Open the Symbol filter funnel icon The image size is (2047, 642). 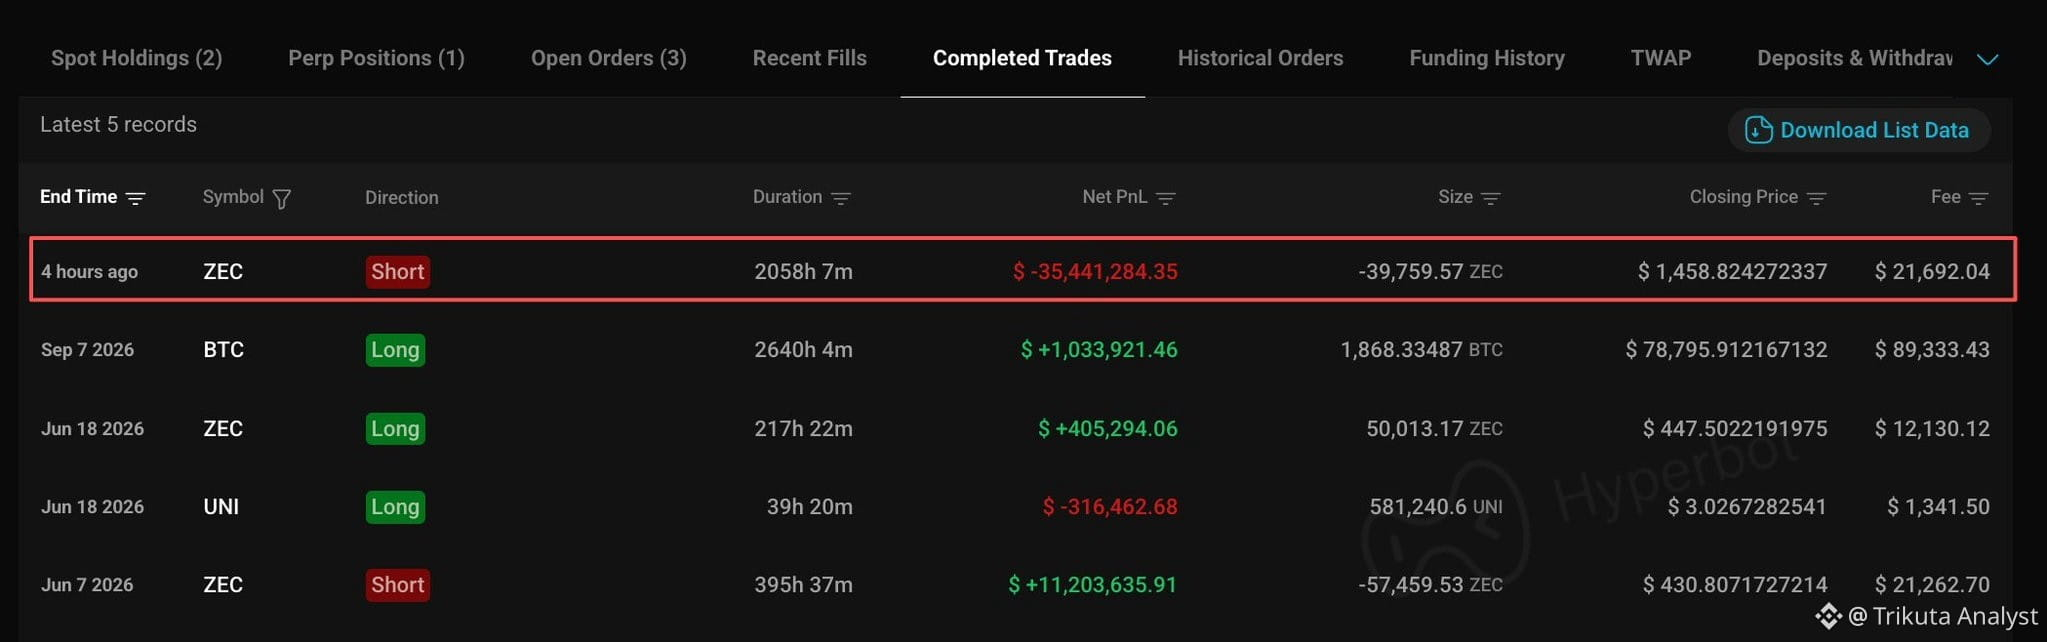[282, 199]
